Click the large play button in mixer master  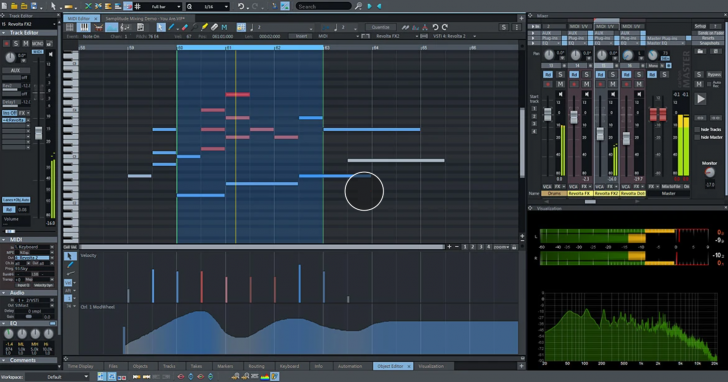[701, 99]
